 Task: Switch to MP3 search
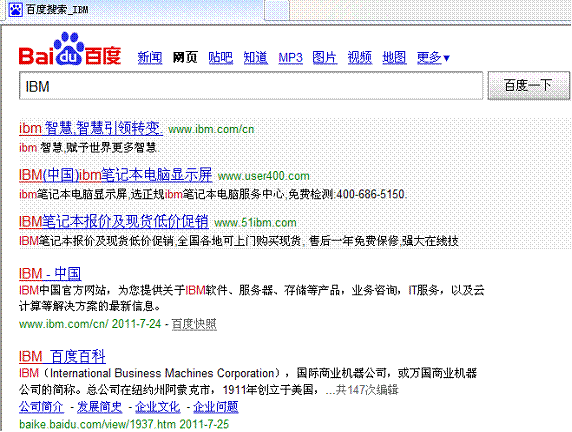click(x=290, y=58)
